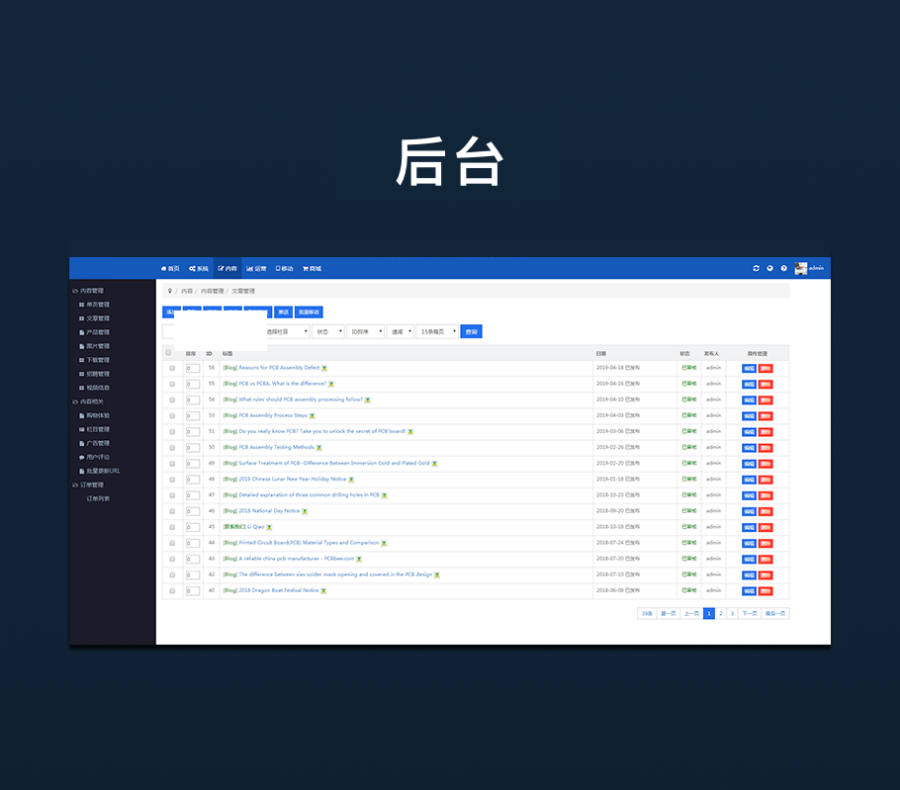Go to 首页 in top navigation
Viewport: 900px width, 790px height.
pos(170,269)
